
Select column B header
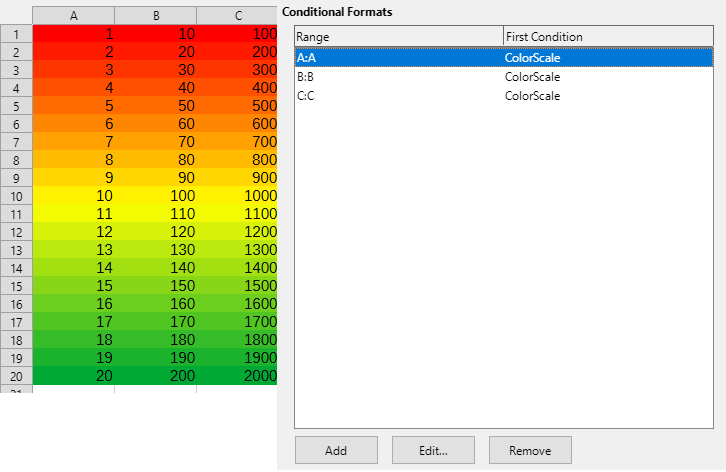tap(156, 16)
